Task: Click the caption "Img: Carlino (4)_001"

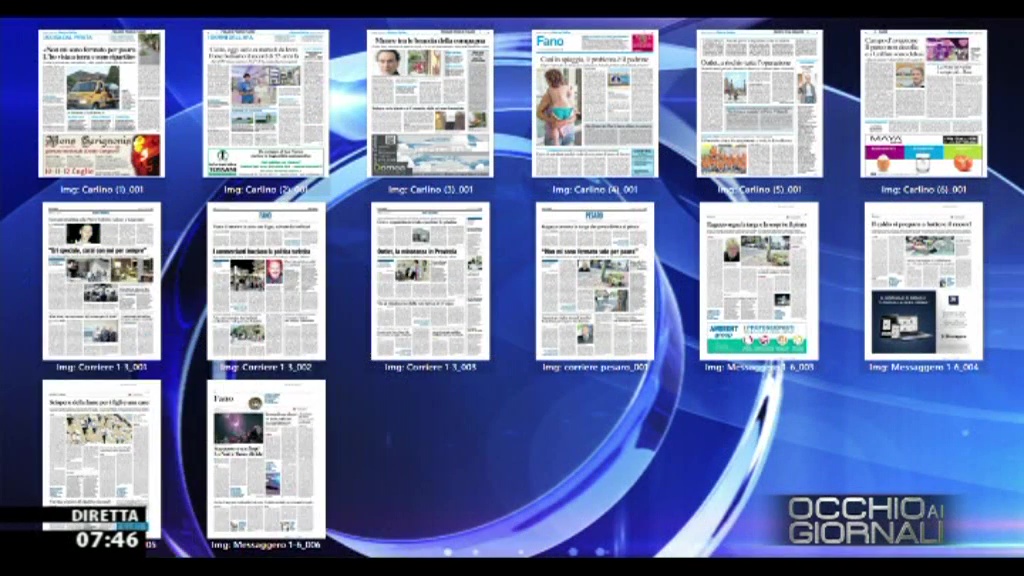Action: 595,189
